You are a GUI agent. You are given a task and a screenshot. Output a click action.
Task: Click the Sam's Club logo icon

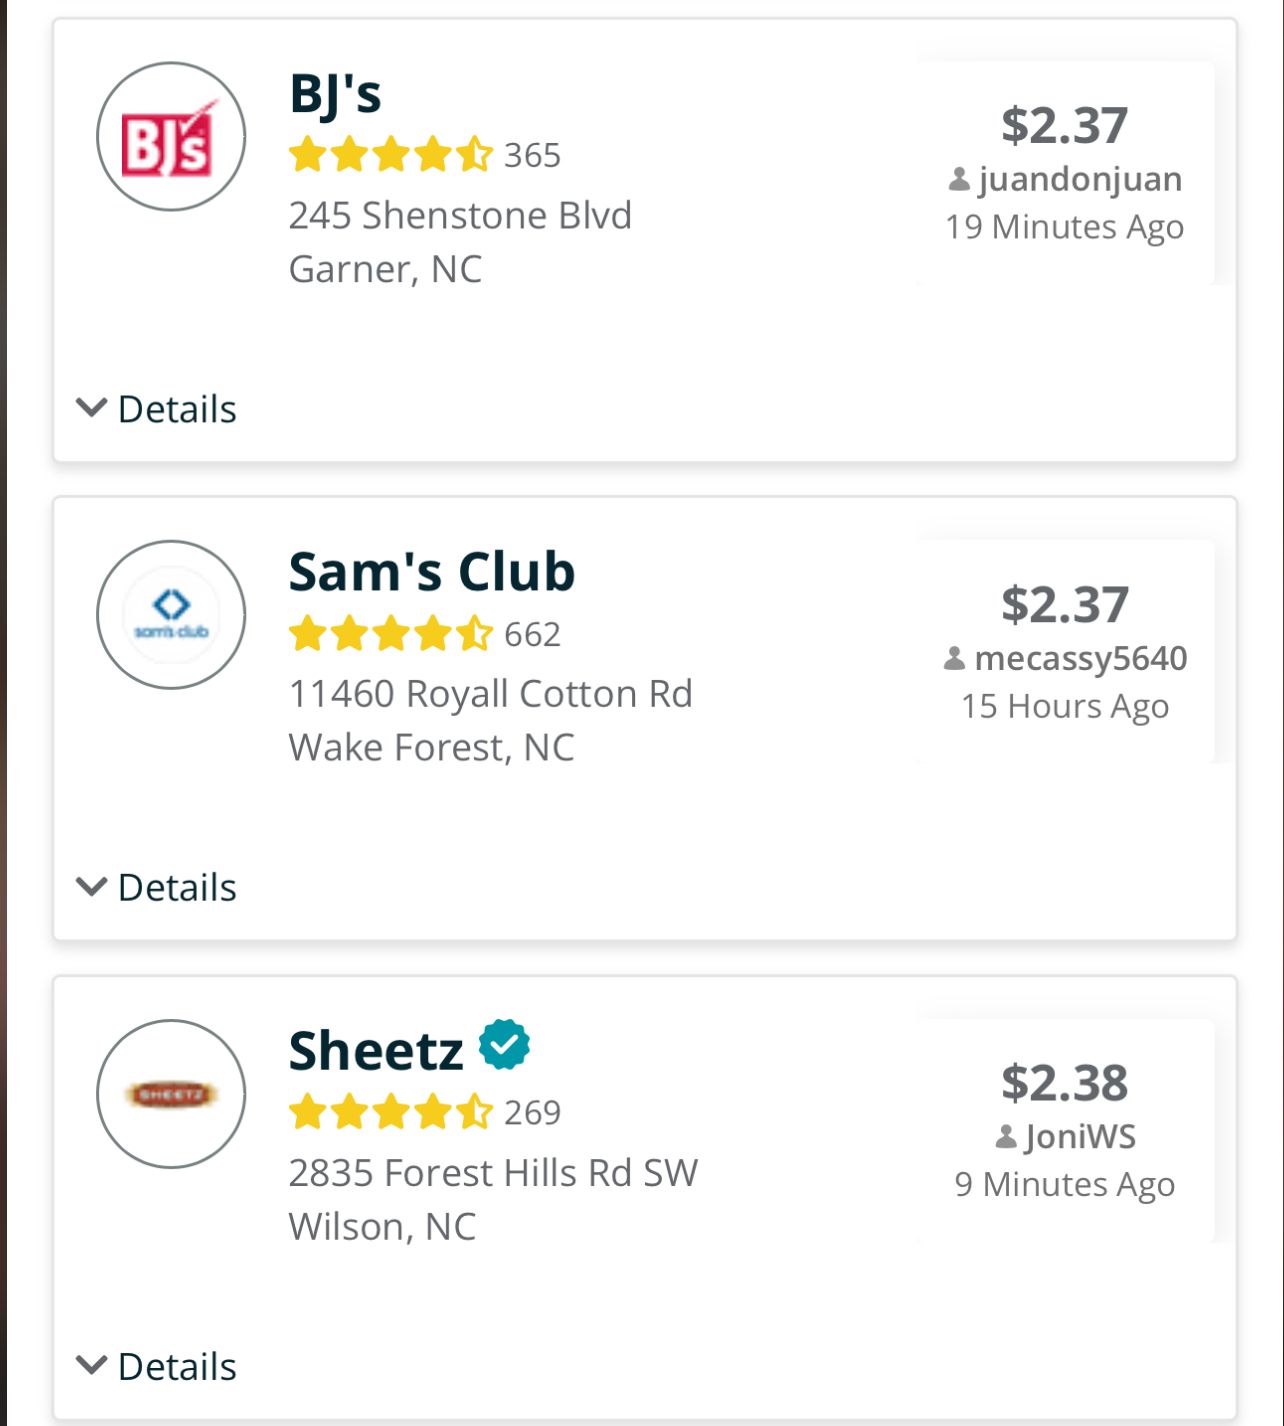coord(171,615)
